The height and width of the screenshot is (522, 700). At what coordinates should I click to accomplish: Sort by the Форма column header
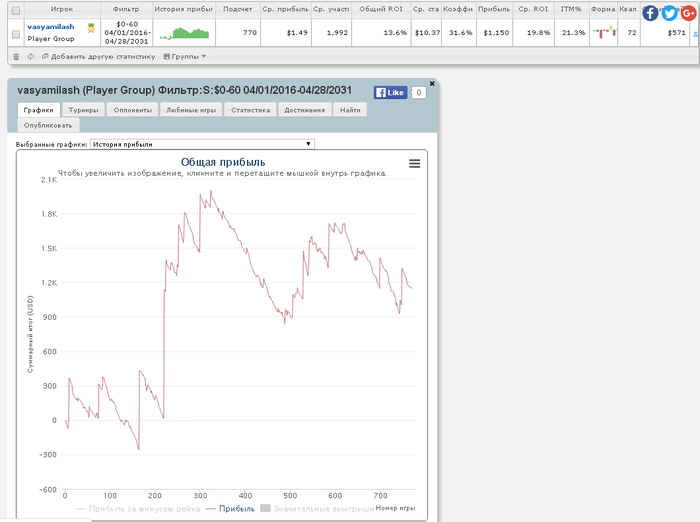point(603,9)
